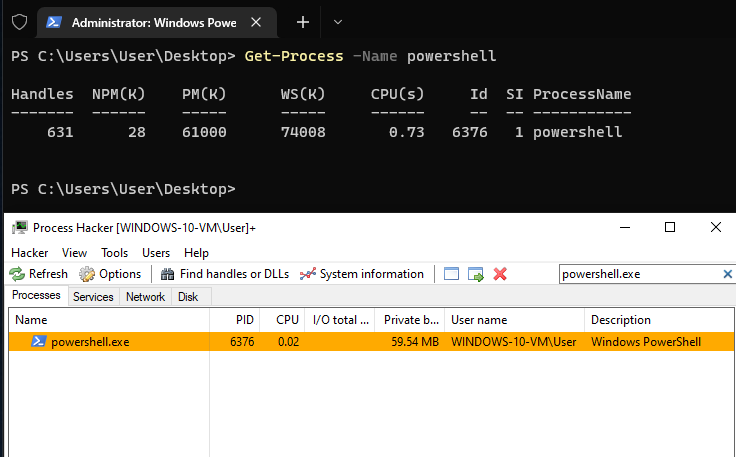Click the Windows PowerShell description cell

pos(646,342)
